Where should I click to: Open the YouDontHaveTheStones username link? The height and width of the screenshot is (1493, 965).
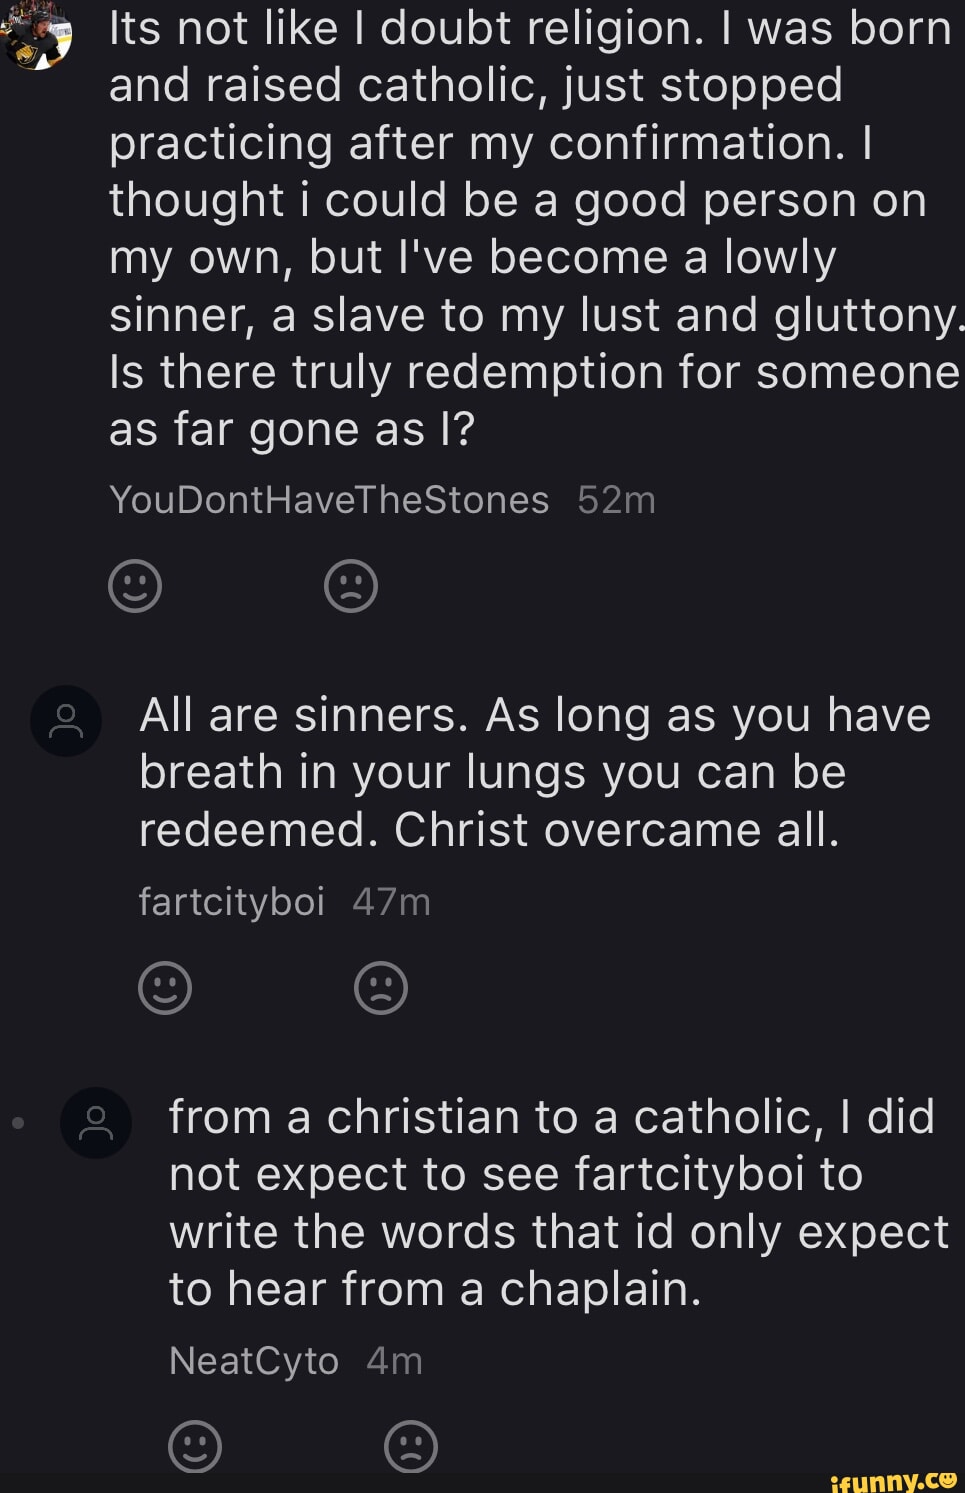(x=329, y=500)
